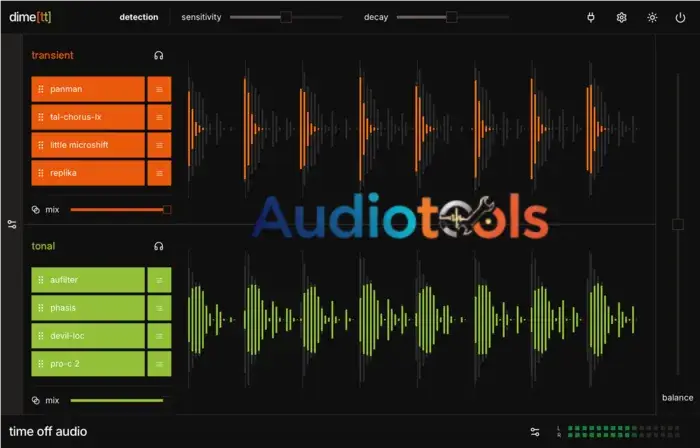The width and height of the screenshot is (700, 448).
Task: Click the transient waveform display
Action: tap(413, 129)
